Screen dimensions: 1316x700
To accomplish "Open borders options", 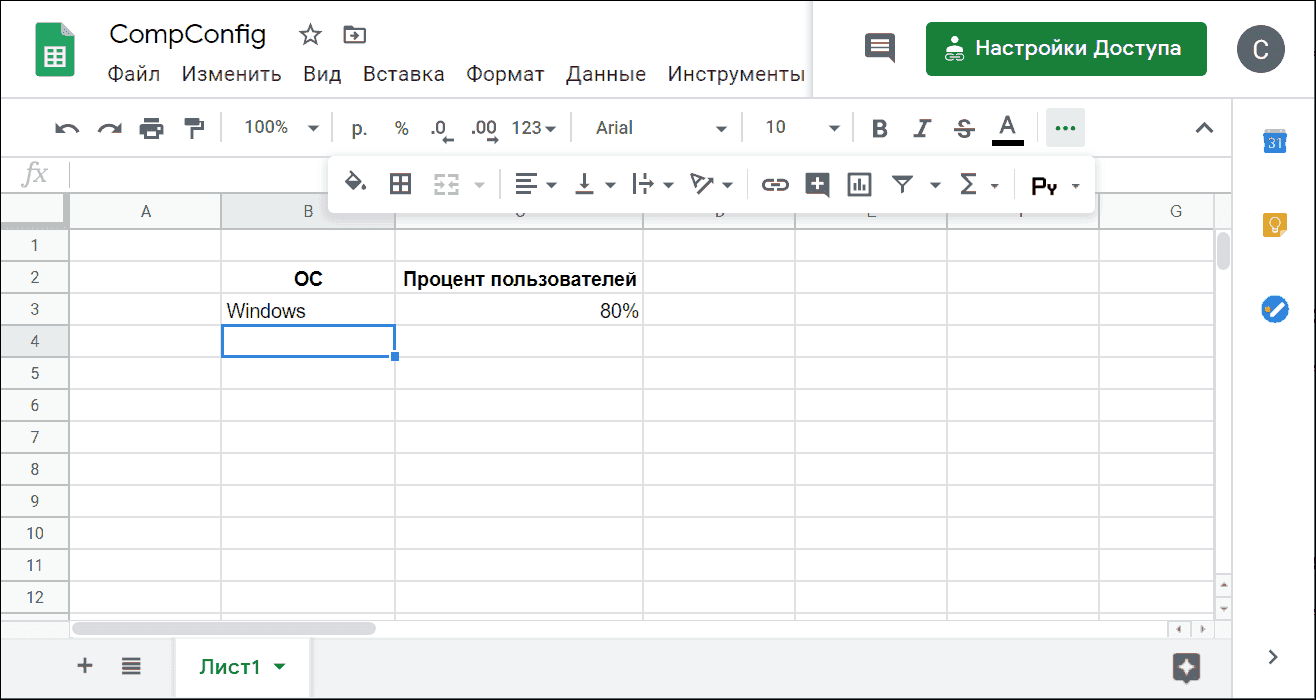I will coord(400,184).
